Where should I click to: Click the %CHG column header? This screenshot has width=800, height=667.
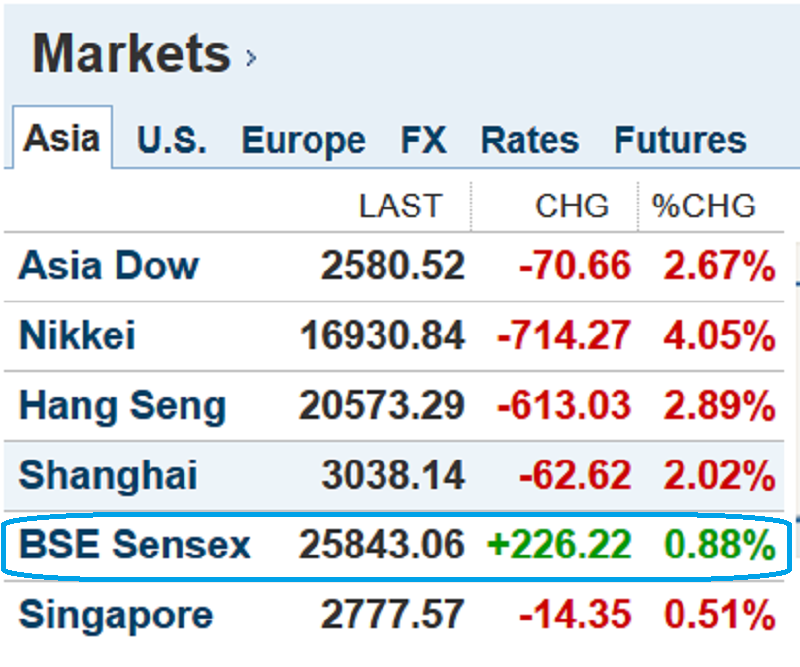coord(703,206)
